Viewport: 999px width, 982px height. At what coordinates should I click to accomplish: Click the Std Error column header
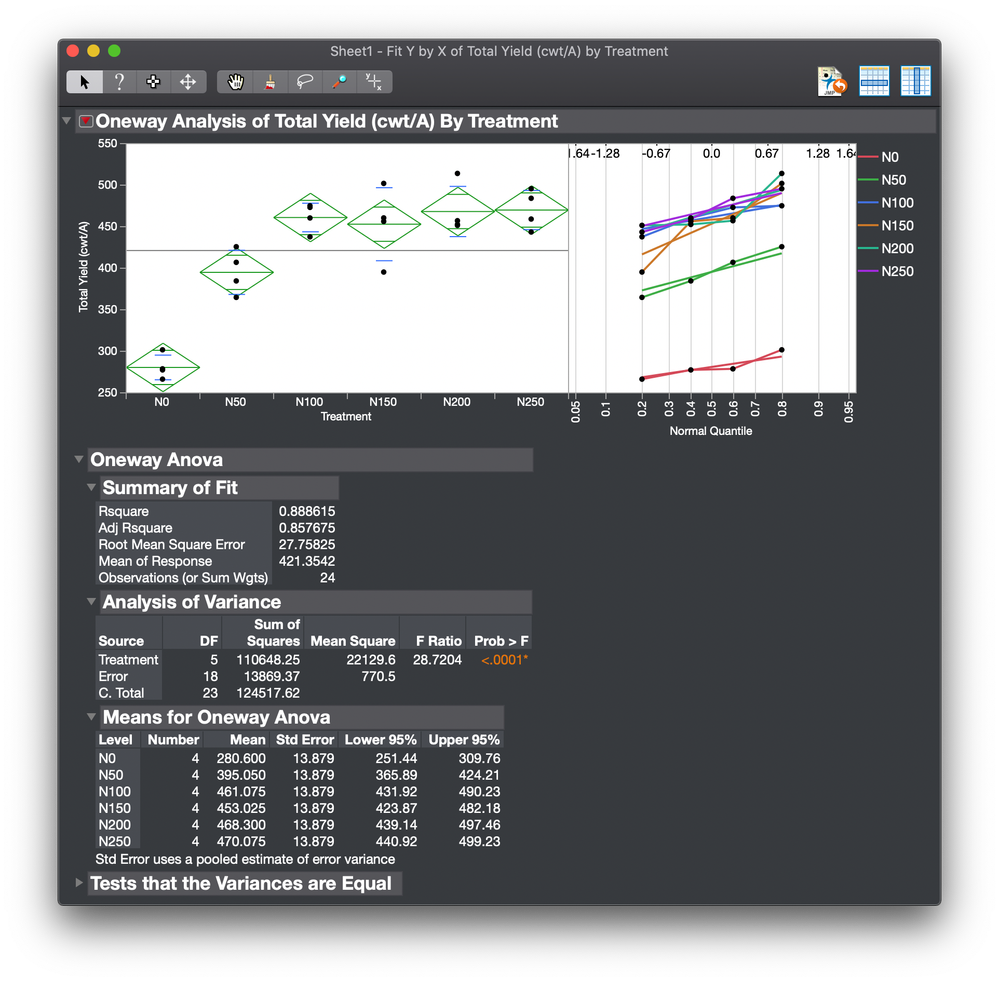click(305, 740)
